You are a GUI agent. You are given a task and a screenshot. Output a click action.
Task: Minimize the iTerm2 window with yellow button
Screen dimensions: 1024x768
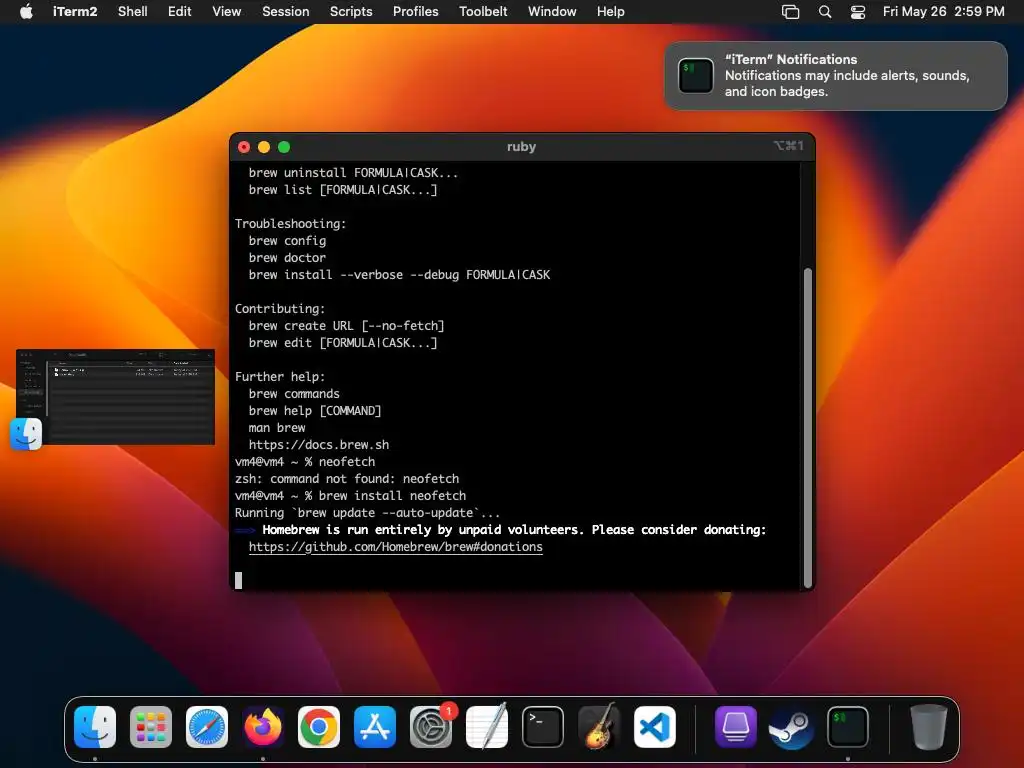[x=264, y=147]
